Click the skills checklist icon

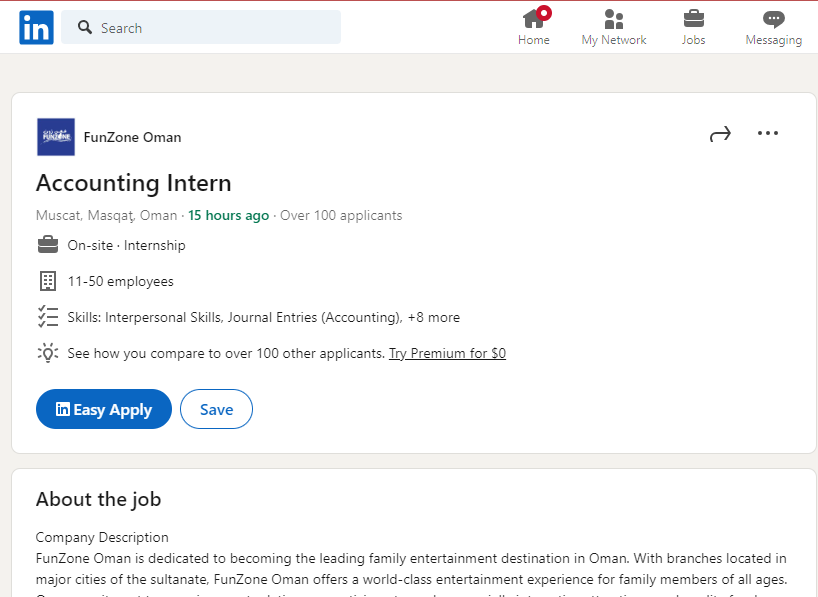point(48,317)
